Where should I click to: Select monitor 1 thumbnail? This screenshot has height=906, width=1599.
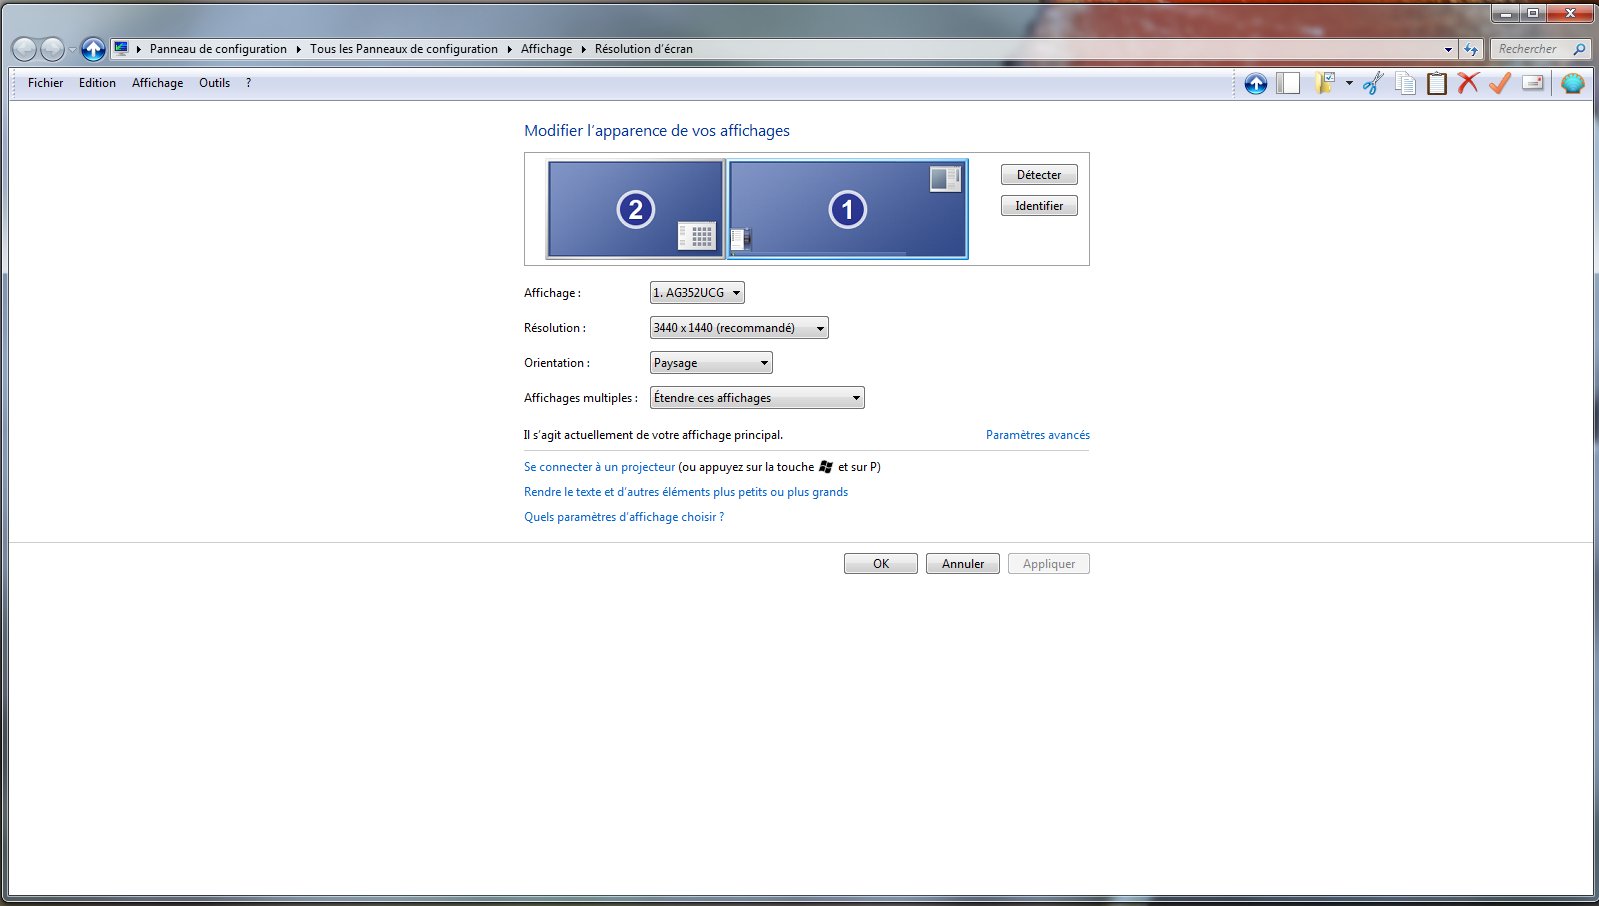[x=848, y=209]
